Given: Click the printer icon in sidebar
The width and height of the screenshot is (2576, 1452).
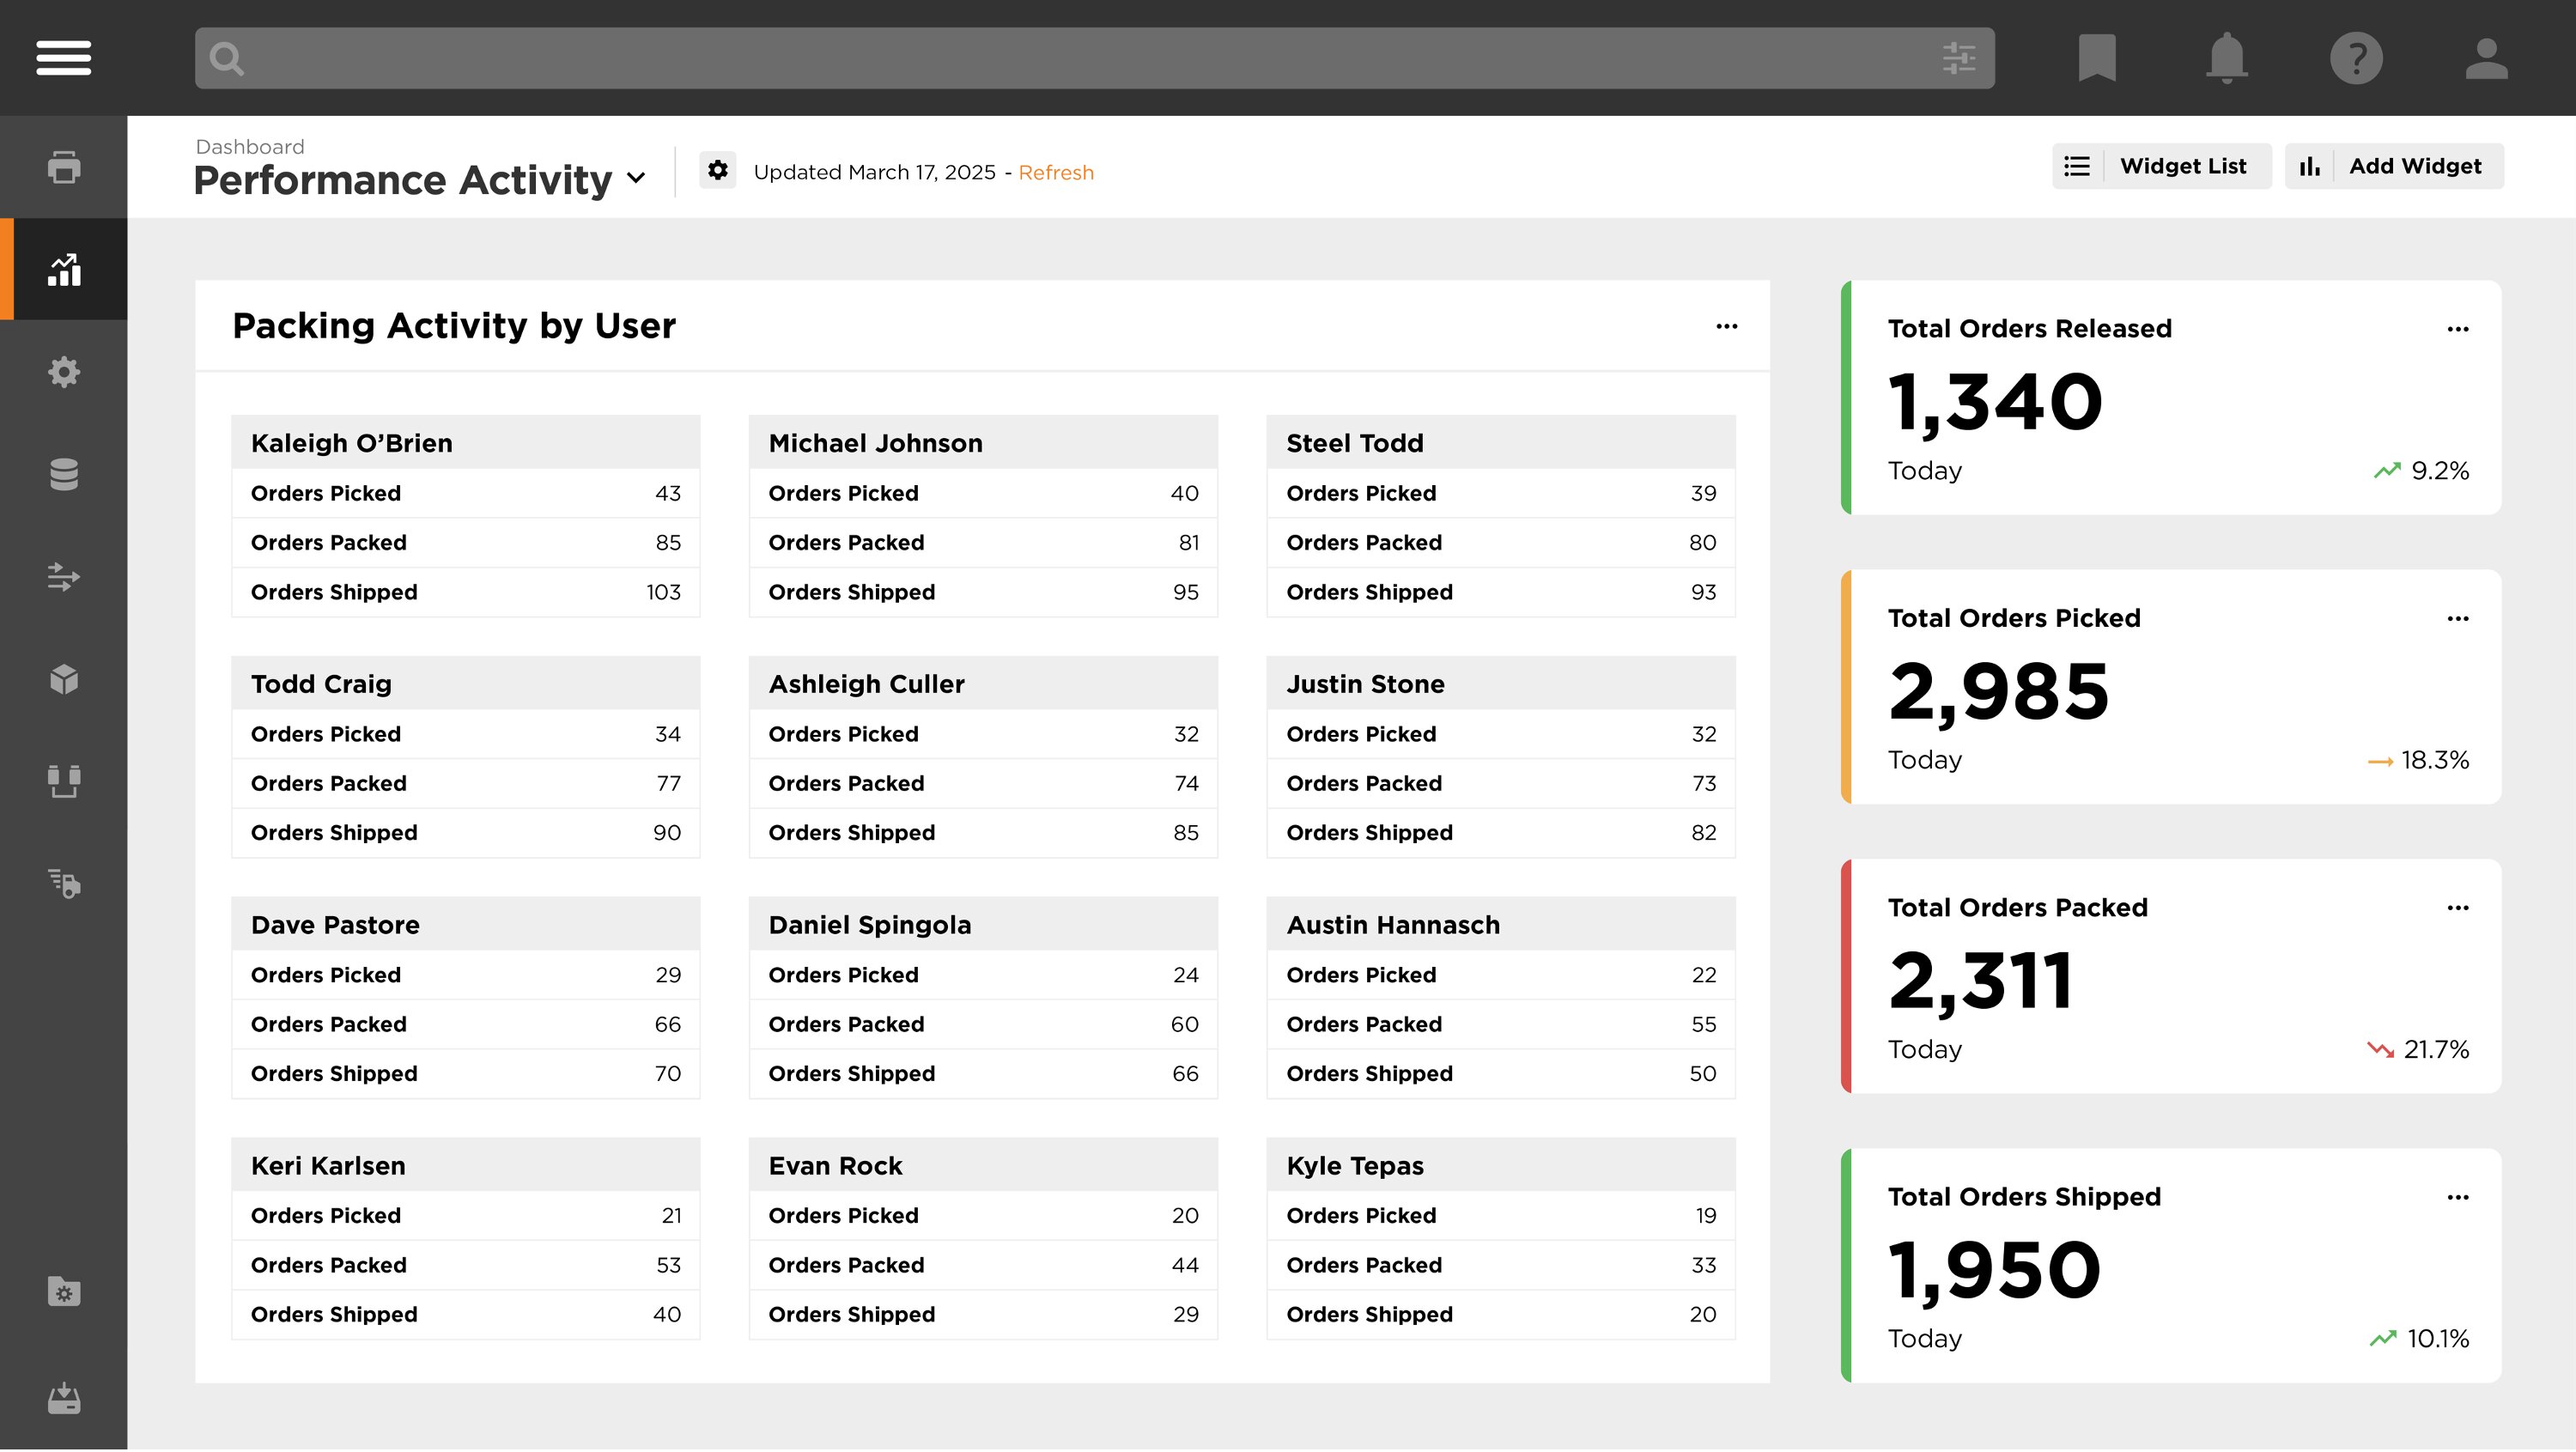Looking at the screenshot, I should (x=64, y=167).
